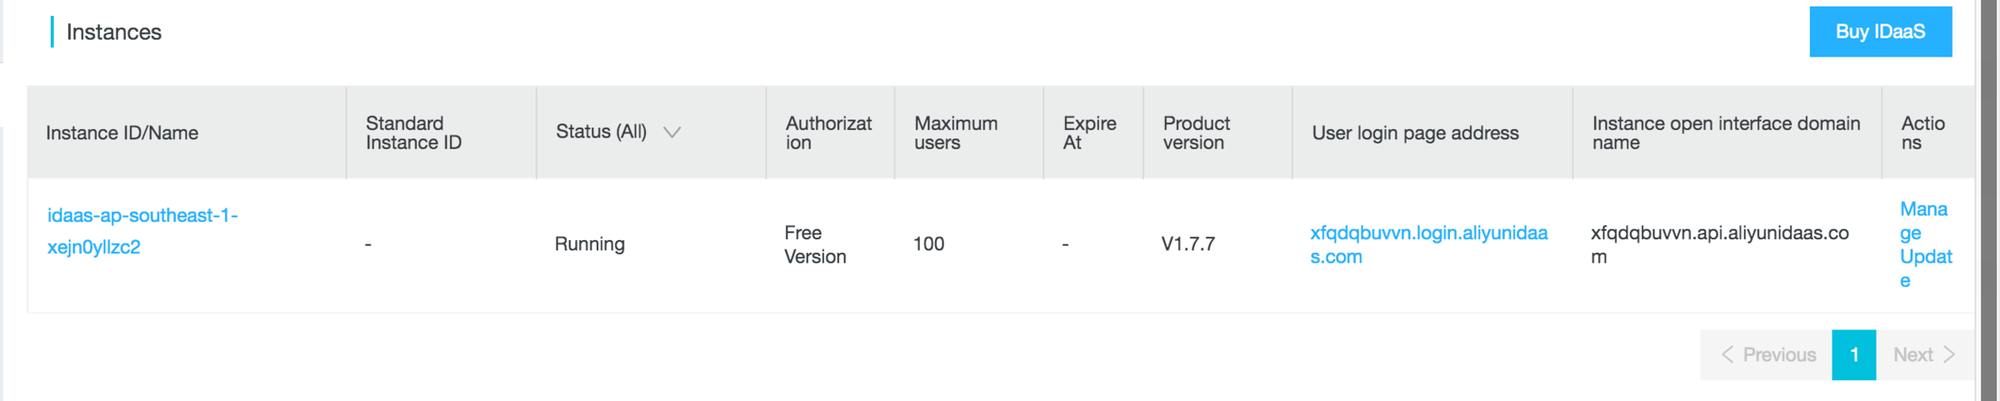Click the Authorization column header
The width and height of the screenshot is (2000, 401).
(828, 133)
